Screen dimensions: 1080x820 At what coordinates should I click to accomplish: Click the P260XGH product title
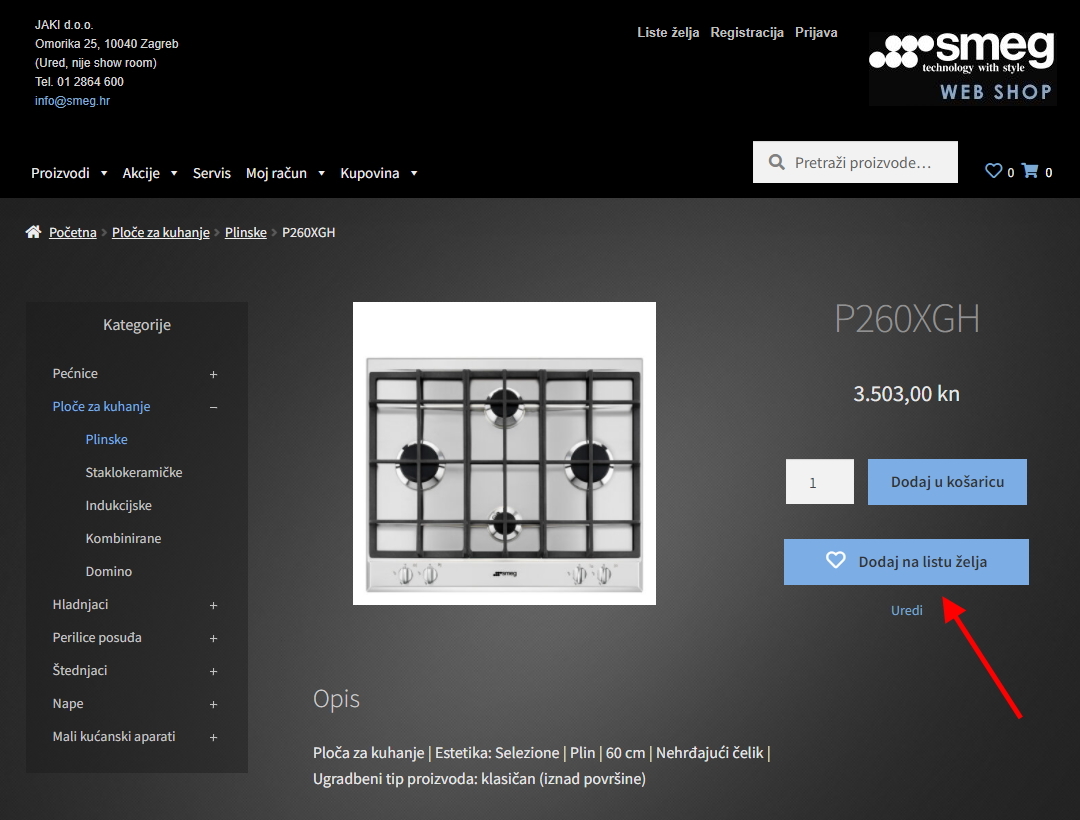[x=906, y=319]
